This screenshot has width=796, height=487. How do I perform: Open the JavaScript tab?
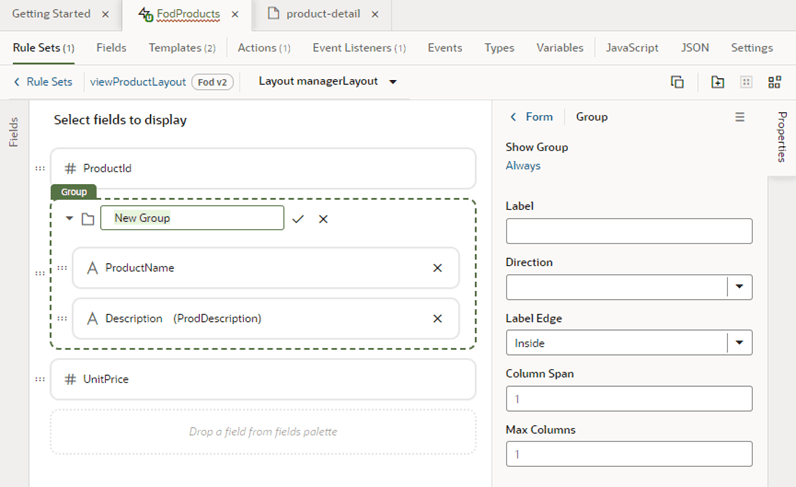pyautogui.click(x=632, y=48)
